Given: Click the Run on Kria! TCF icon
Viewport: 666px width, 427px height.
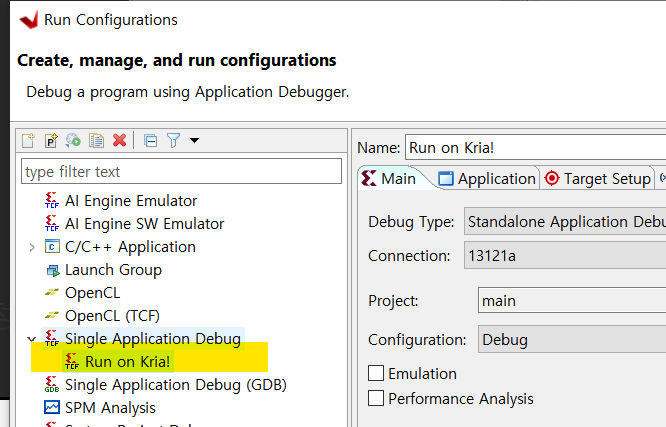Looking at the screenshot, I should click(x=72, y=361).
